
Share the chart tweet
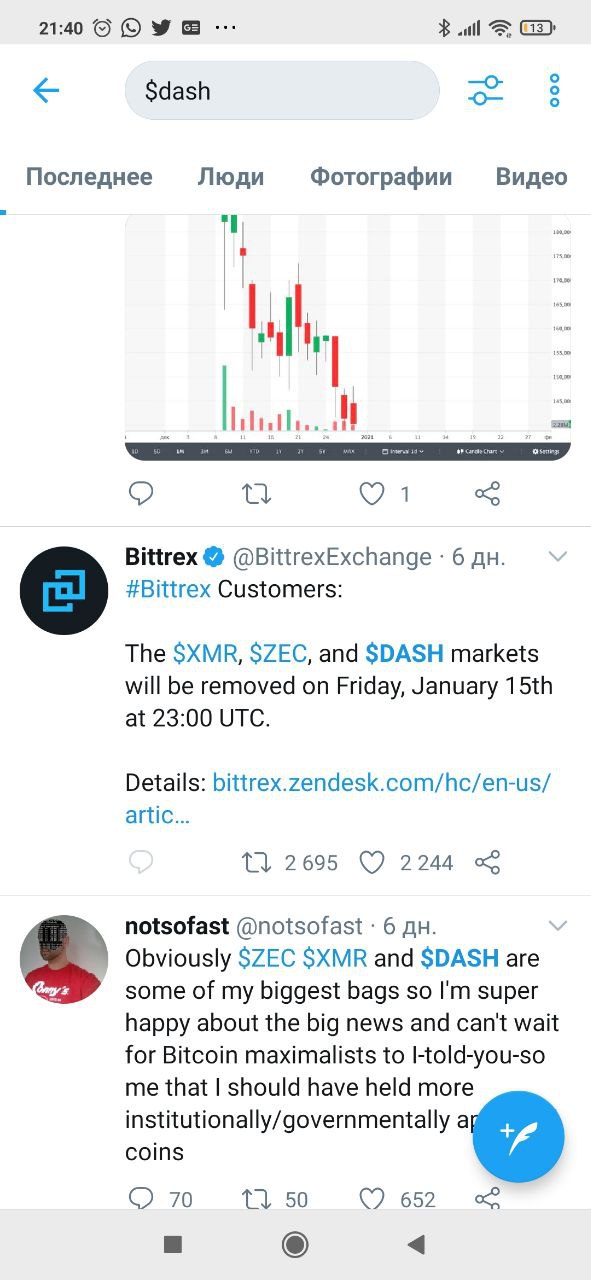tap(487, 493)
